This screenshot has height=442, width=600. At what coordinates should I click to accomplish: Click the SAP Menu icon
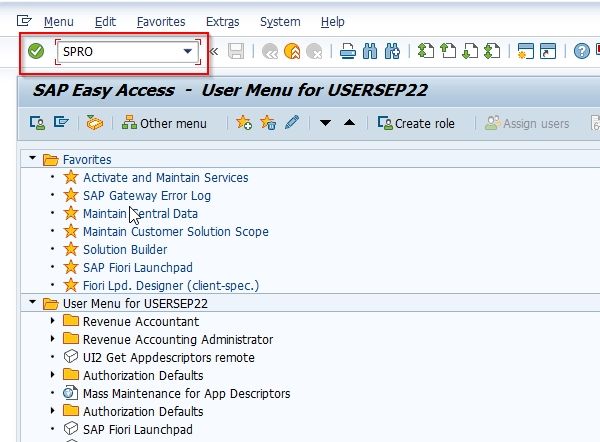tap(61, 122)
